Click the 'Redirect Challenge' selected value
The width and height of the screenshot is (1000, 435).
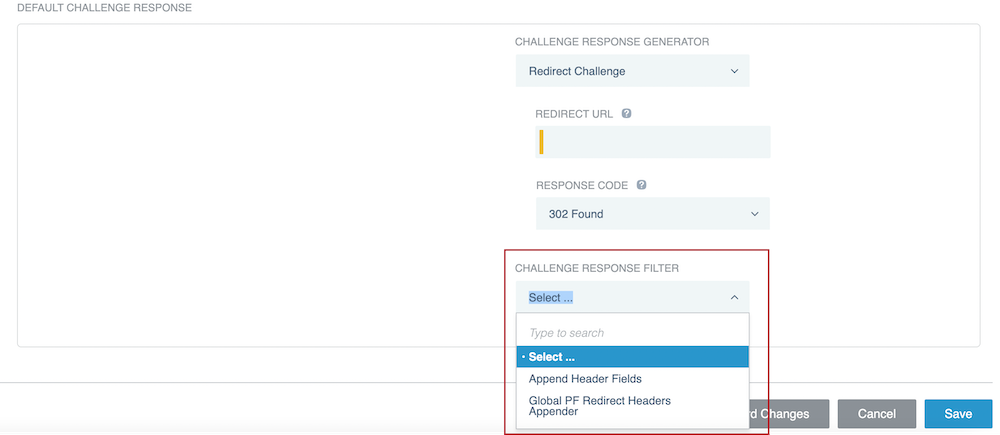click(x=577, y=71)
